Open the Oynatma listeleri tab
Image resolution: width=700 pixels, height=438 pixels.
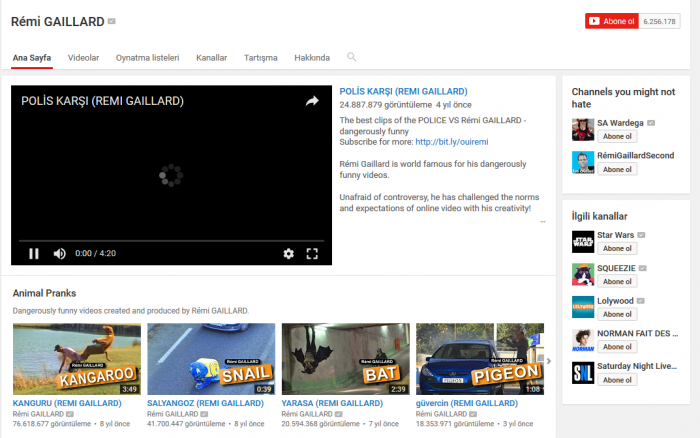(147, 58)
